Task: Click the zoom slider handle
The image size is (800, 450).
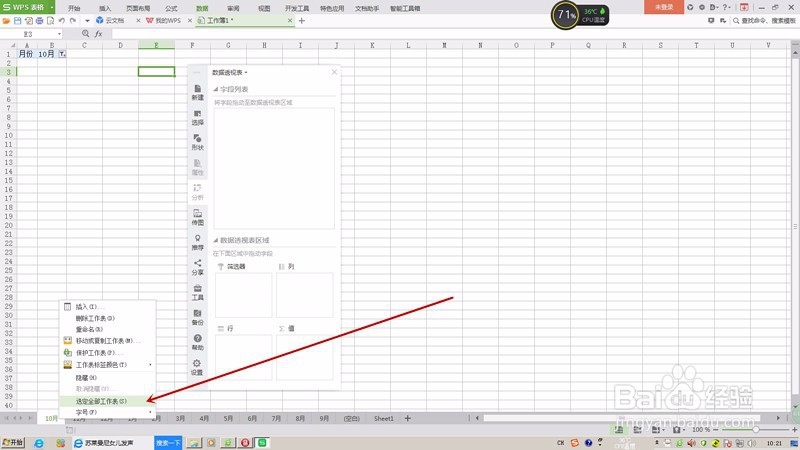Action: pyautogui.click(x=755, y=430)
